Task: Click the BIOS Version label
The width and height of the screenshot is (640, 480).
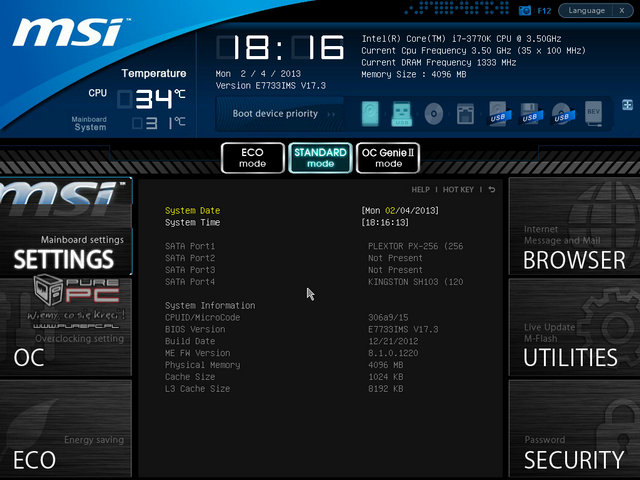Action: tap(195, 329)
